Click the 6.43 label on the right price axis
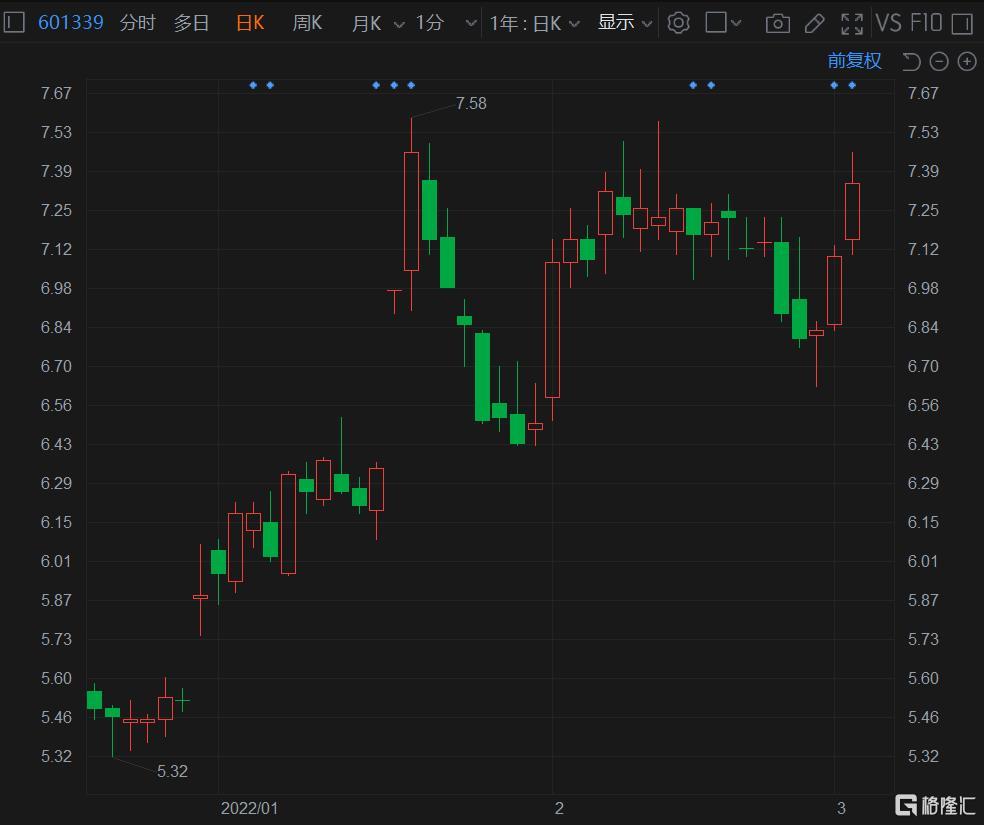The width and height of the screenshot is (984, 825). pos(923,444)
